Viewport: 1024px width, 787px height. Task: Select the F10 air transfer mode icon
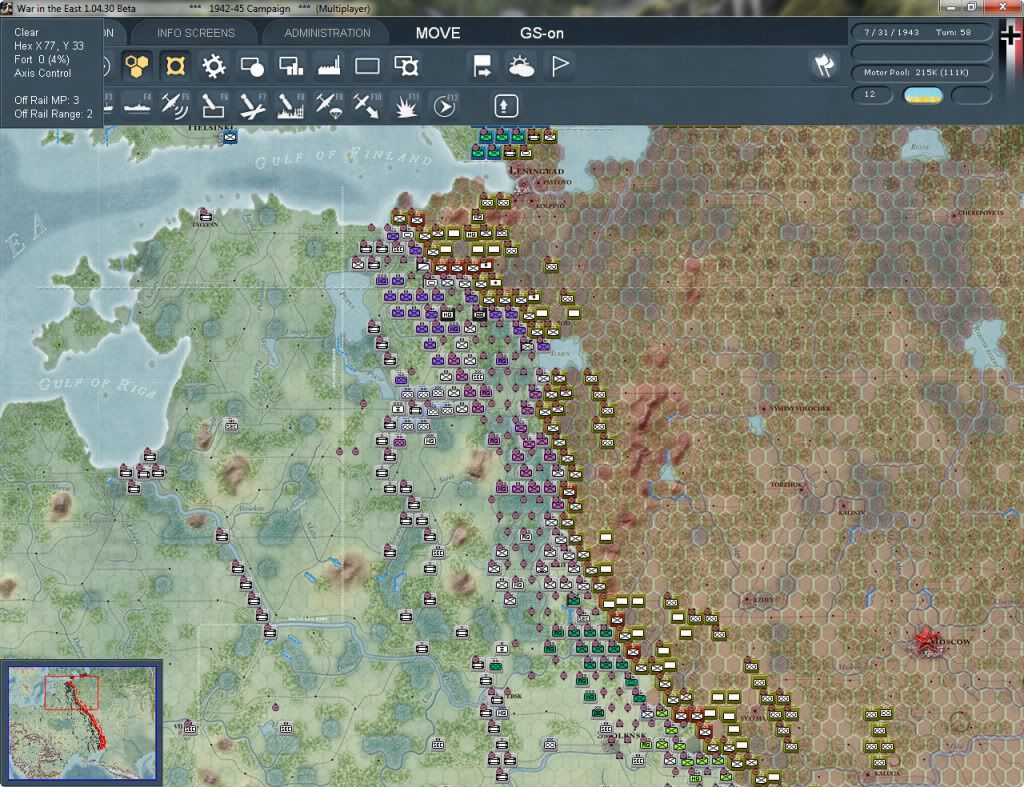pos(367,106)
